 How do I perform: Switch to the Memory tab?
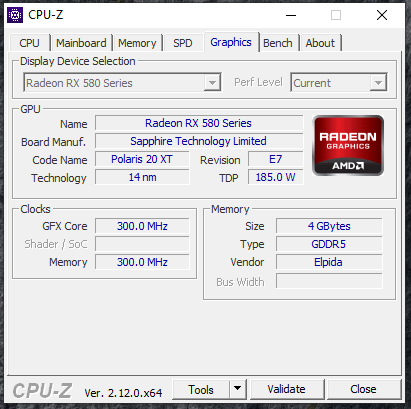pyautogui.click(x=137, y=43)
